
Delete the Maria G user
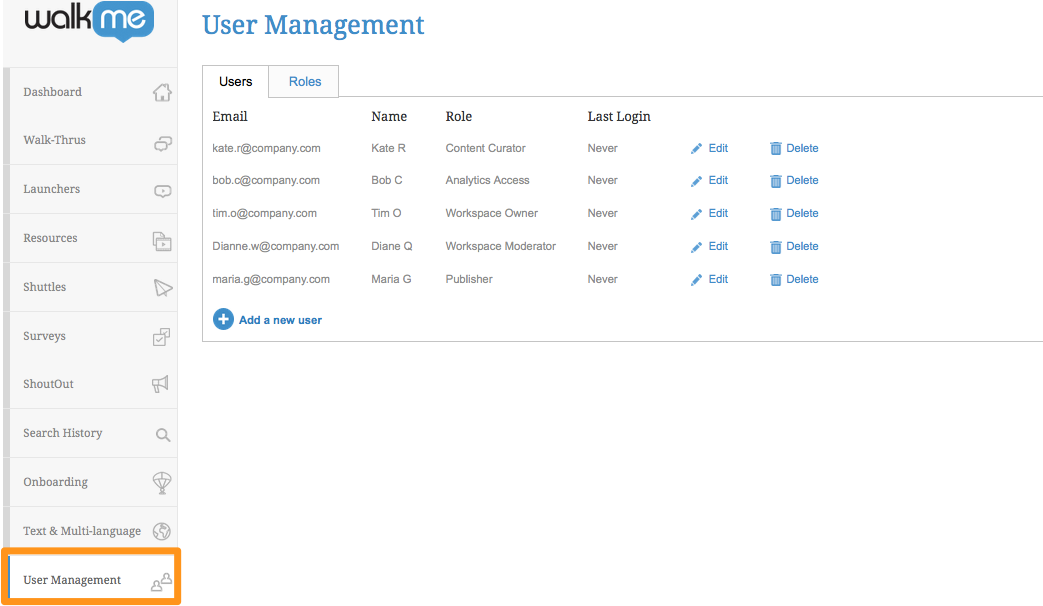[x=794, y=279]
